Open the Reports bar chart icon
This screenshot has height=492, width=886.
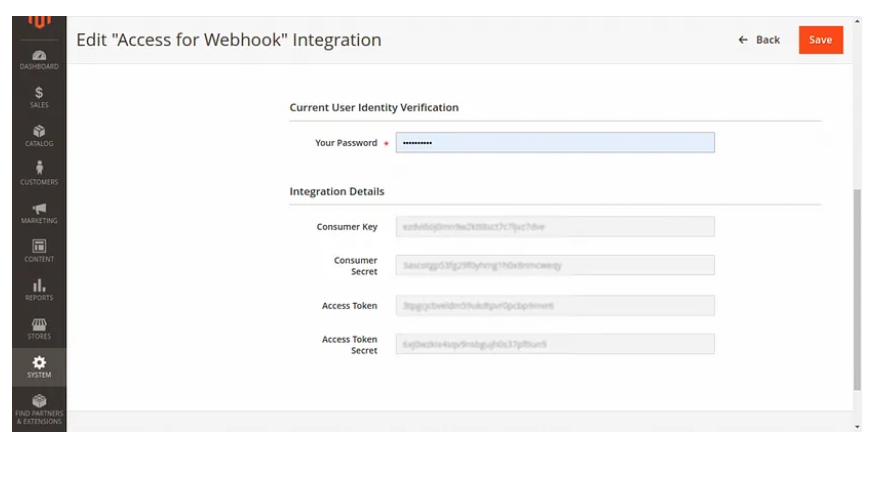[39, 290]
